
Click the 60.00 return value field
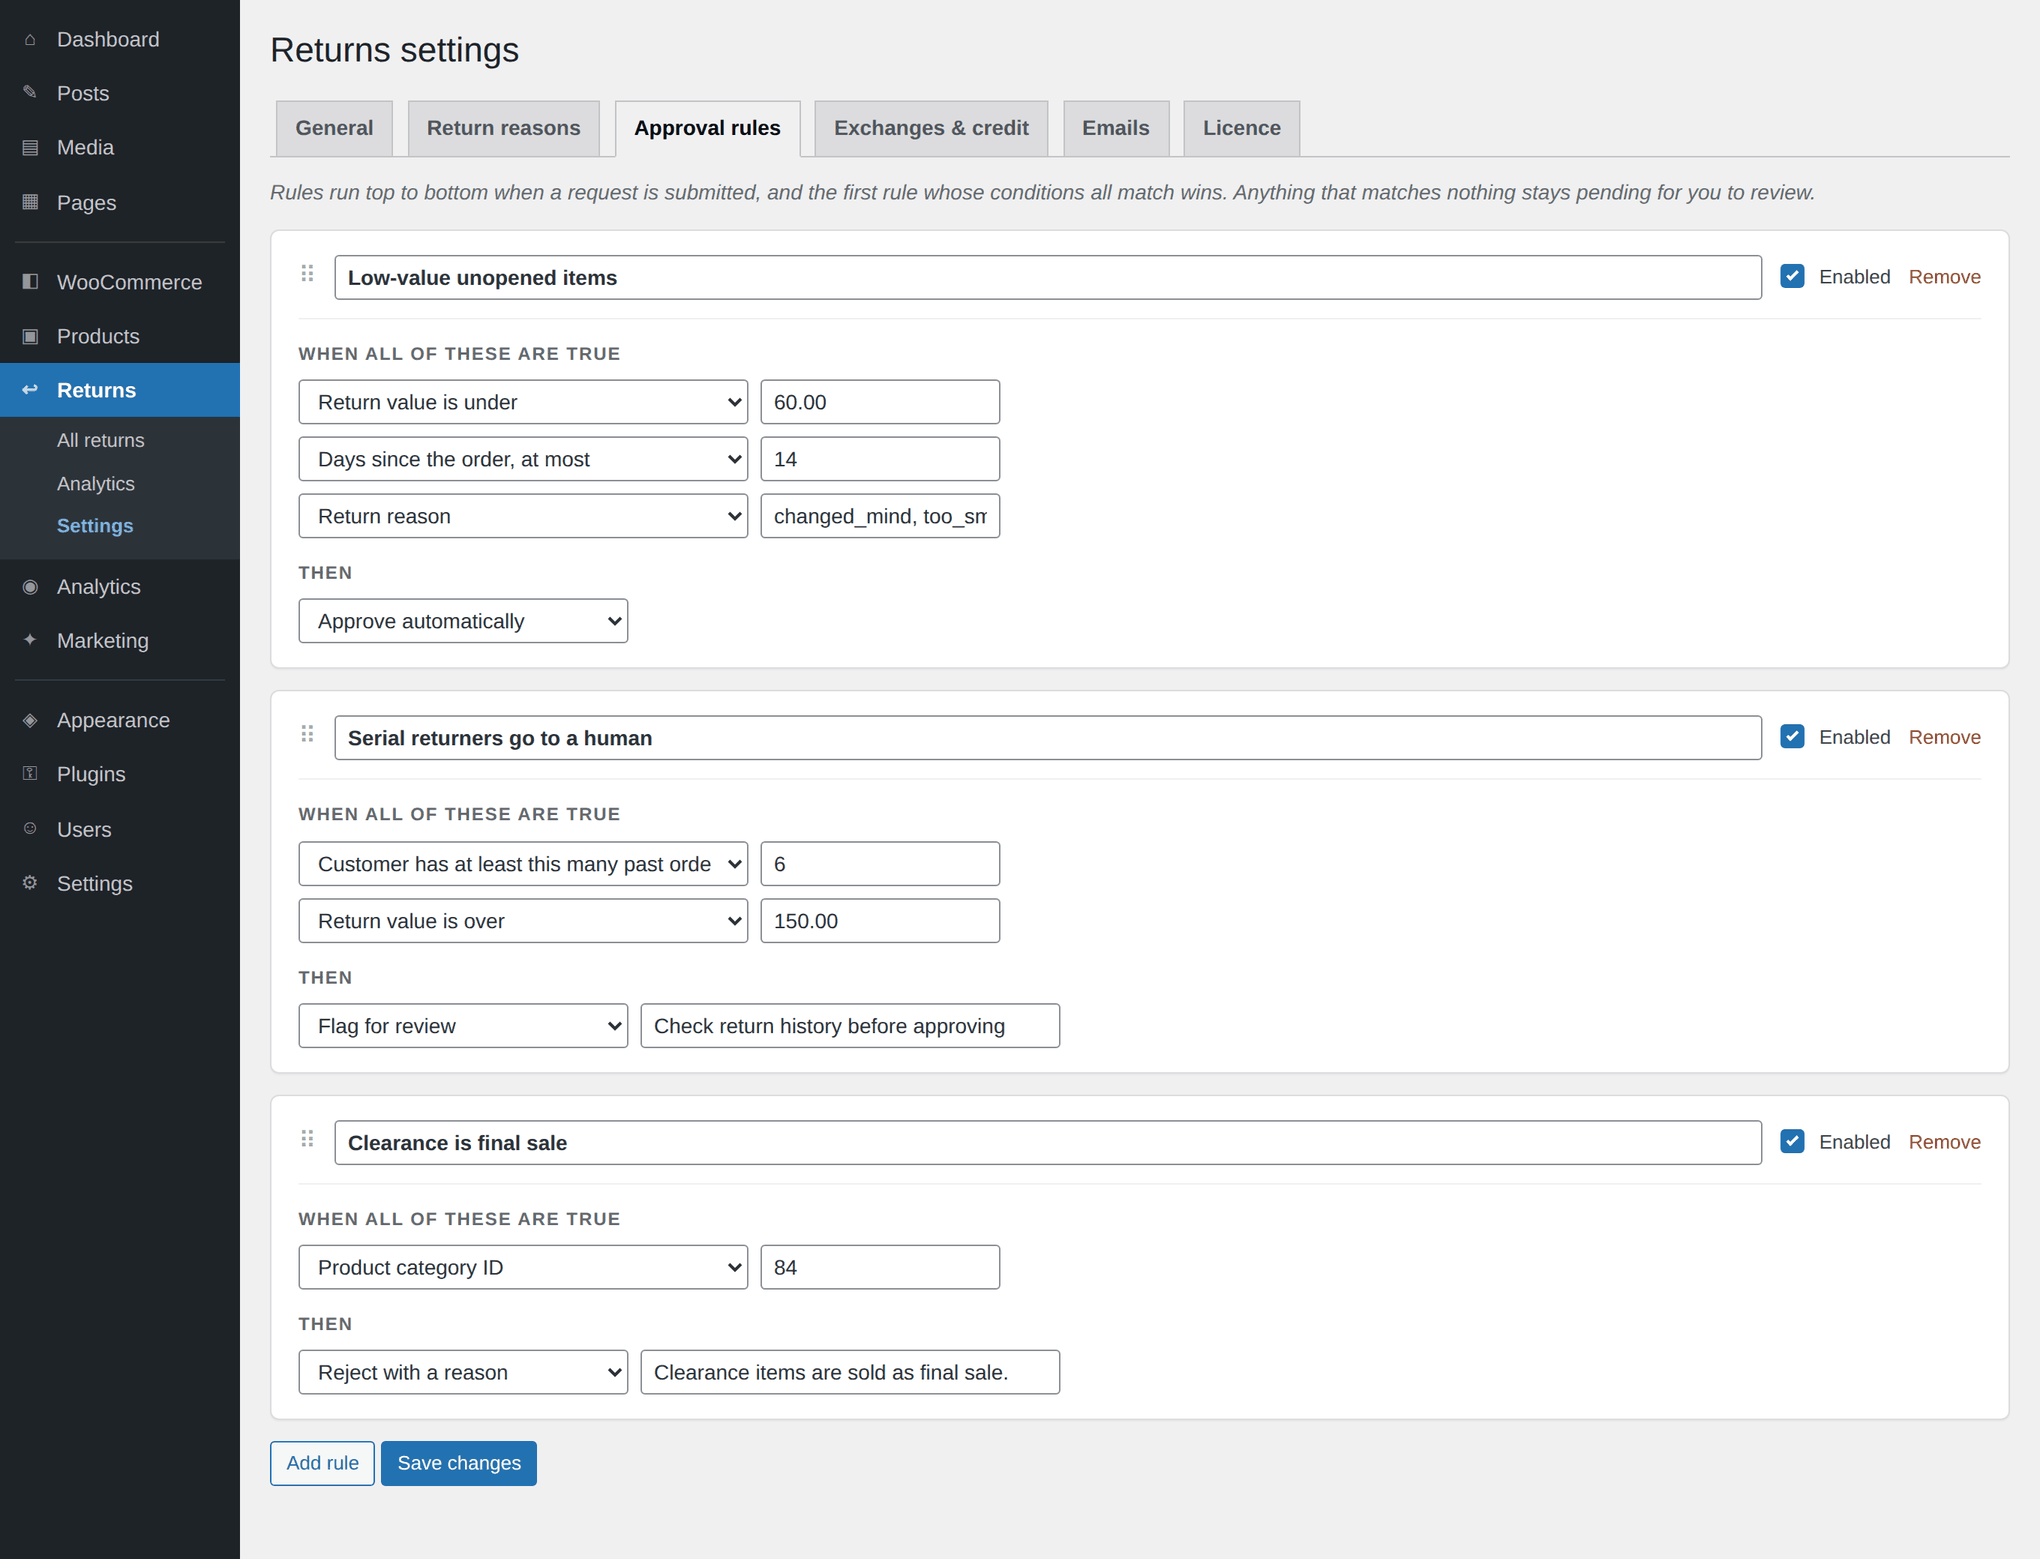click(x=880, y=402)
